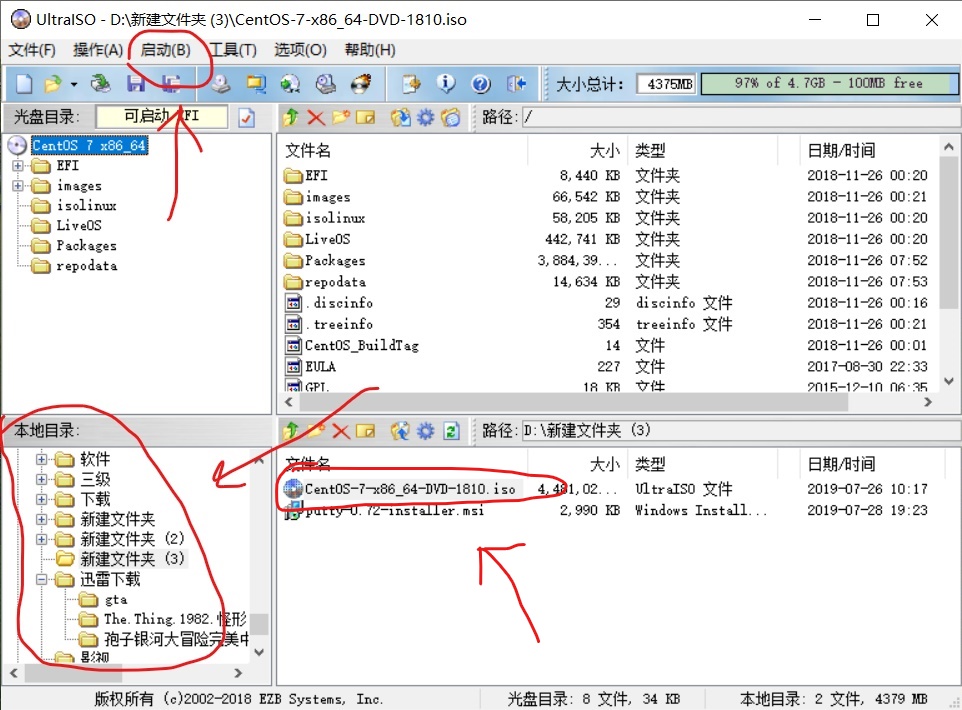Click the Make CD/DVD Image icon
The height and width of the screenshot is (710, 962).
click(221, 83)
